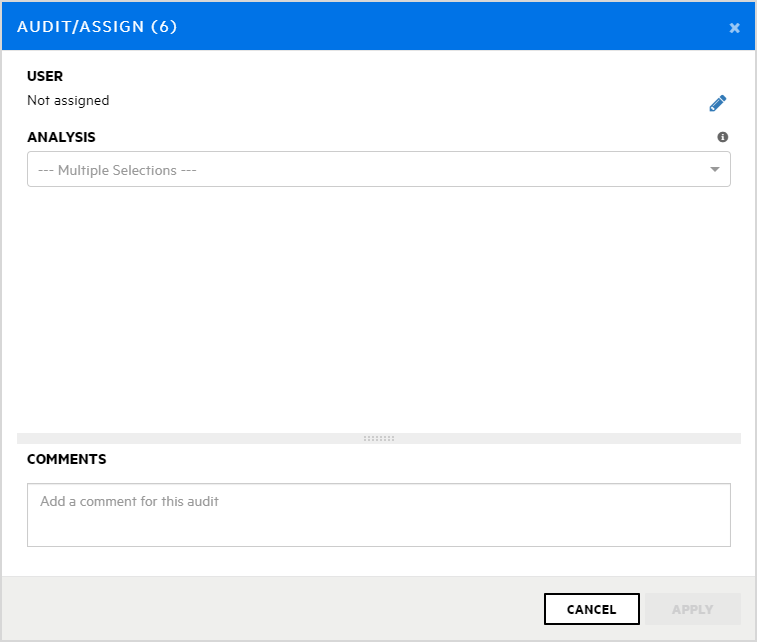The height and width of the screenshot is (642, 757).
Task: Click the gray footer bar left of Cancel
Action: click(x=270, y=609)
